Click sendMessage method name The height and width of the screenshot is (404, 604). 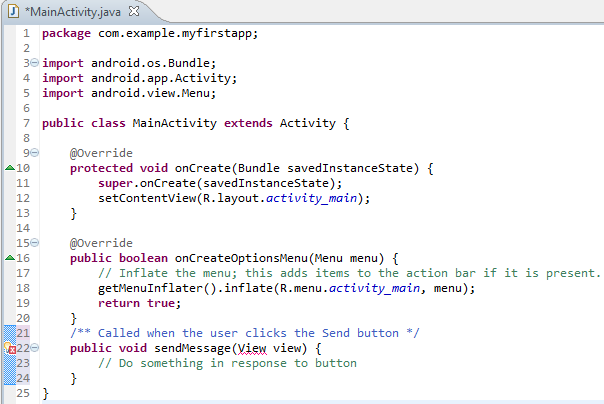192,348
